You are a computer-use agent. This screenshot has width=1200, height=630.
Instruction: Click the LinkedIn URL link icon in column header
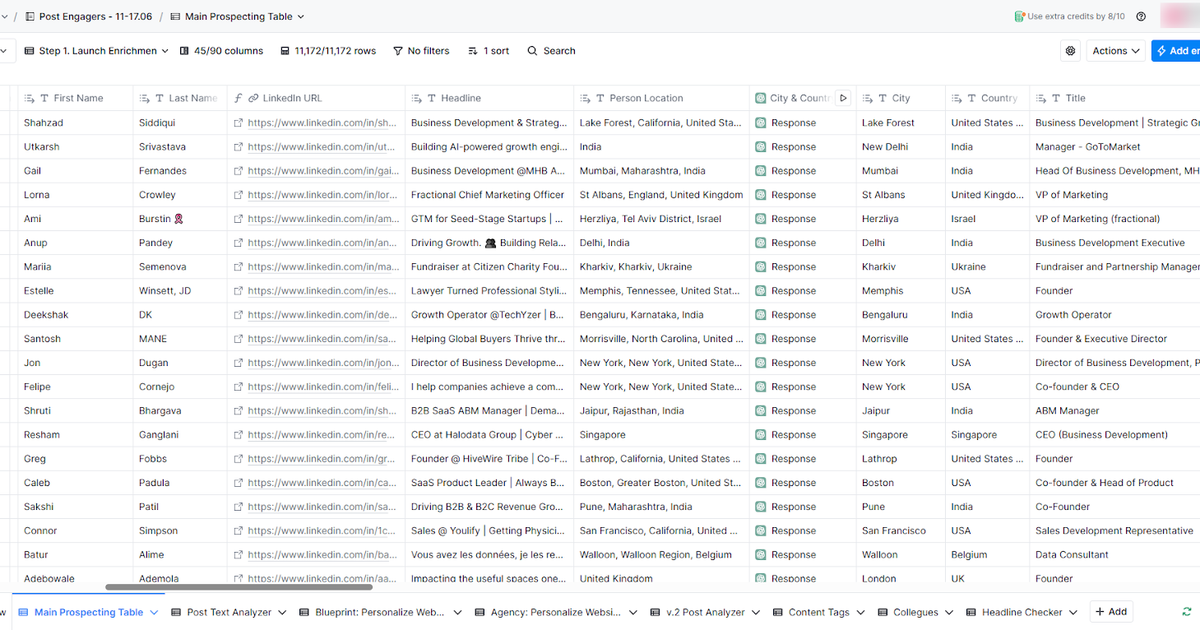252,98
